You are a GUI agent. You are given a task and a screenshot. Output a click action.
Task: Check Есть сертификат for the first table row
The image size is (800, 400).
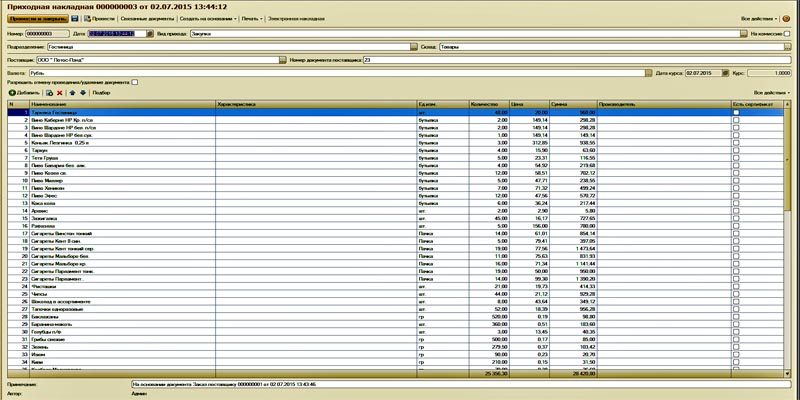coord(737,113)
